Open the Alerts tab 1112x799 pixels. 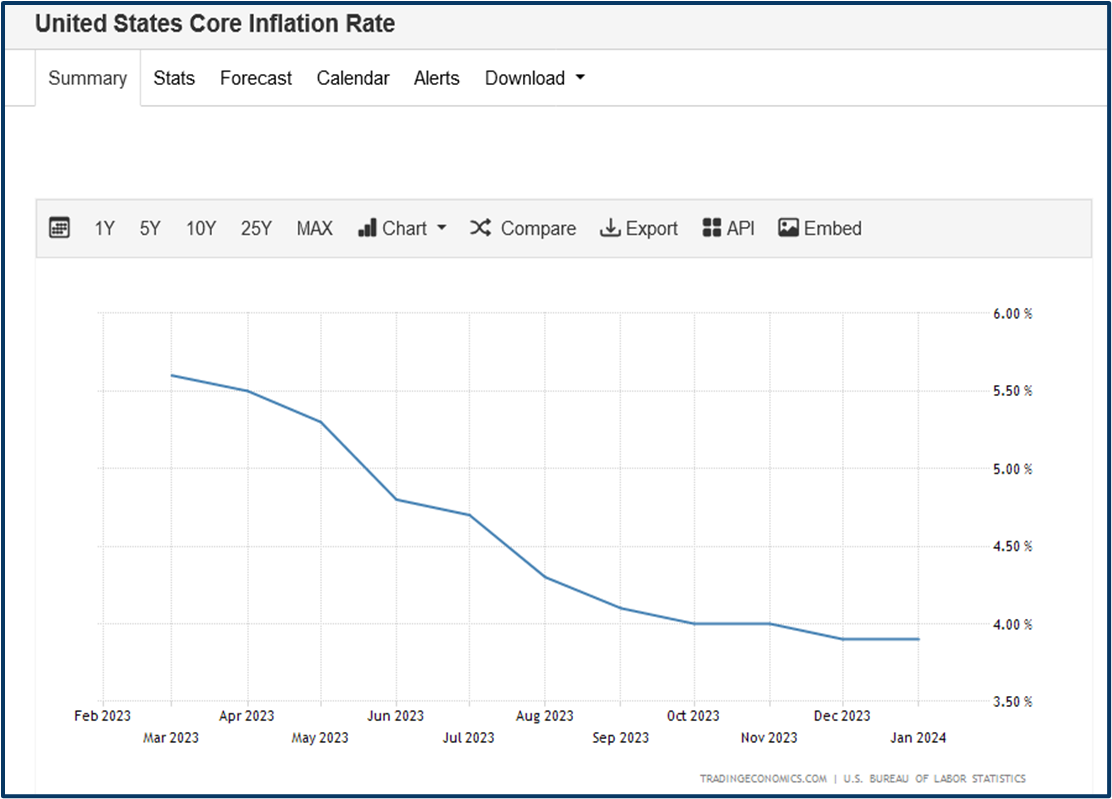tap(436, 78)
